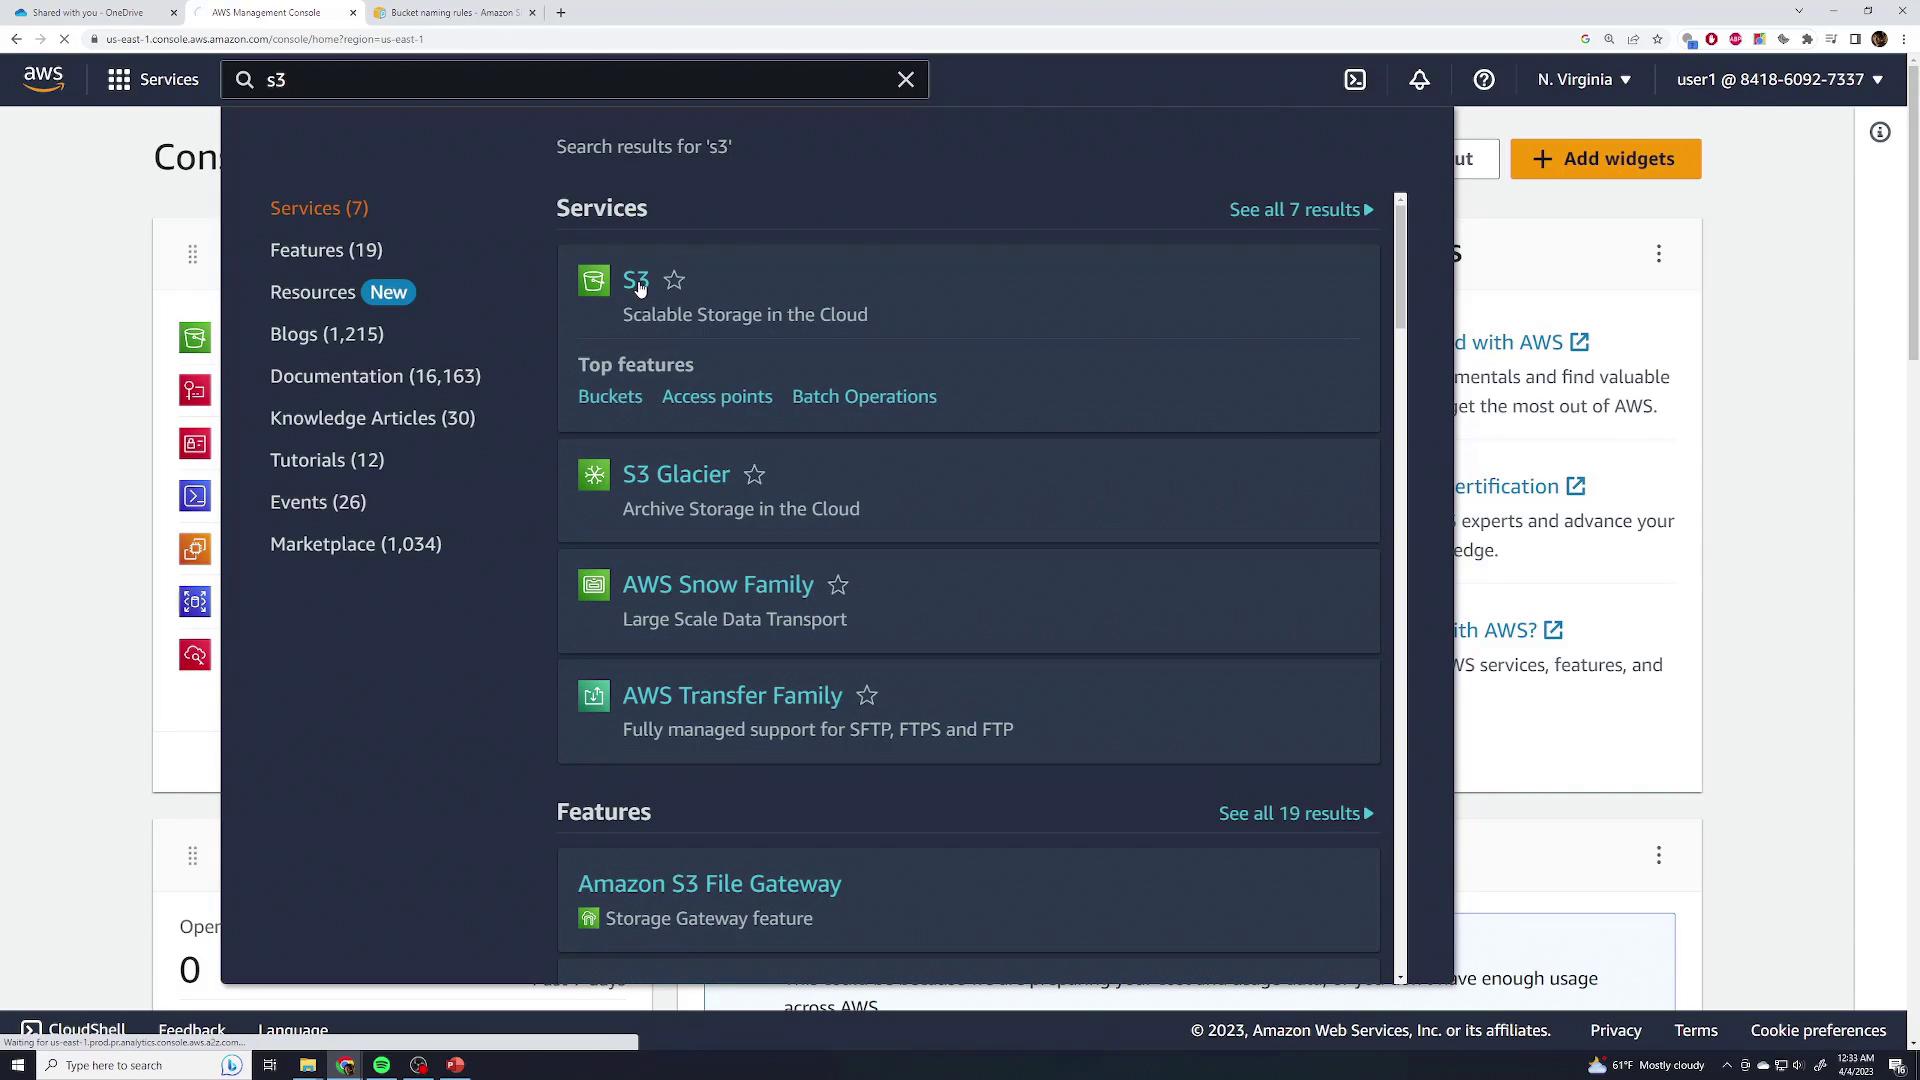The width and height of the screenshot is (1920, 1080).
Task: Expand See all 7 results for Services
Action: pyautogui.click(x=1301, y=210)
